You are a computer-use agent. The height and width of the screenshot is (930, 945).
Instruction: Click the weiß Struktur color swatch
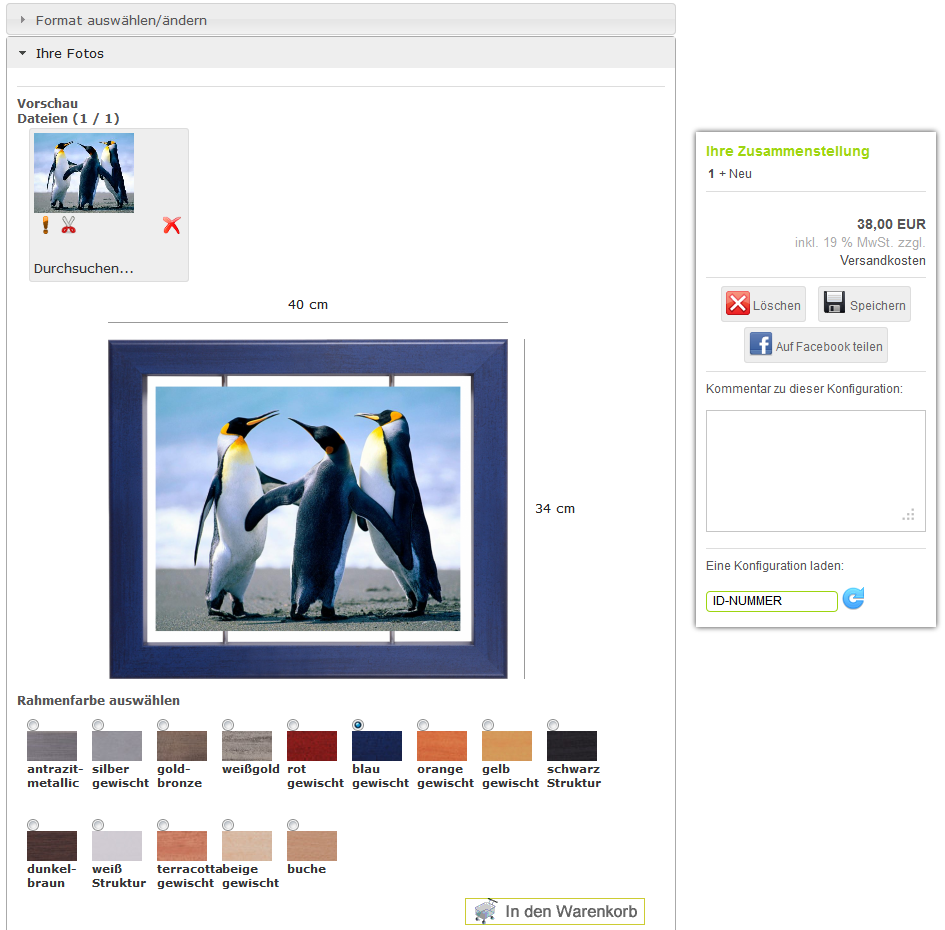[x=117, y=846]
